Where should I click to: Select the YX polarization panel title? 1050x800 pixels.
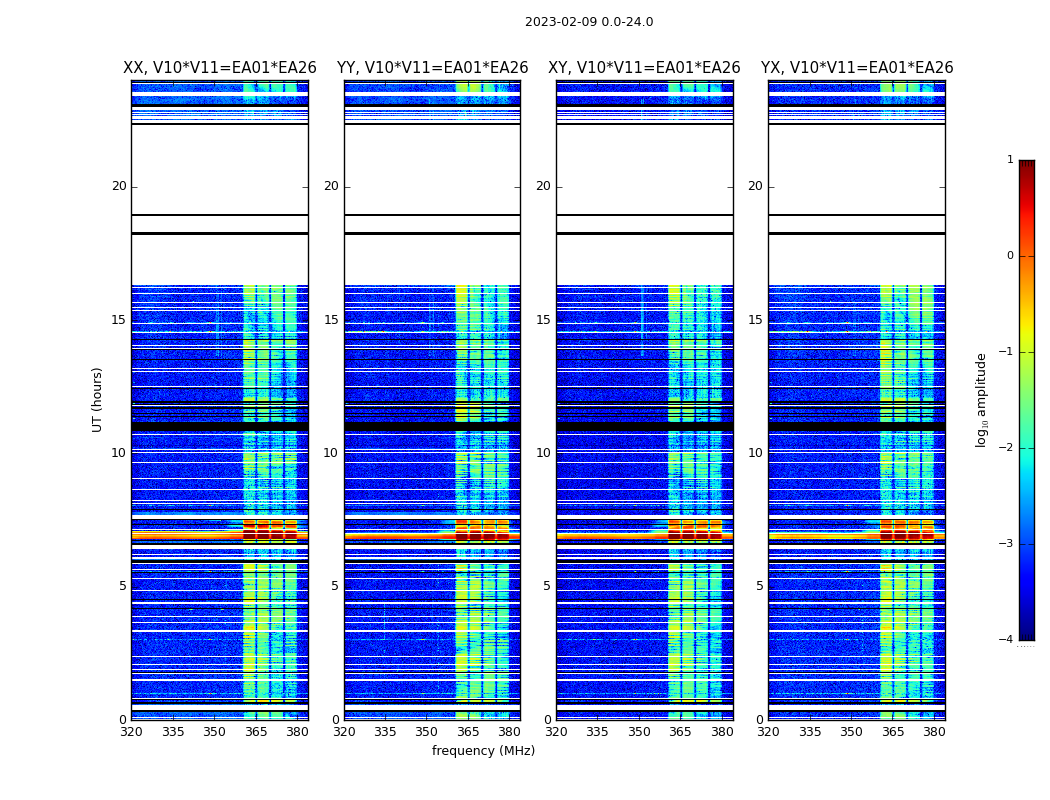(856, 68)
